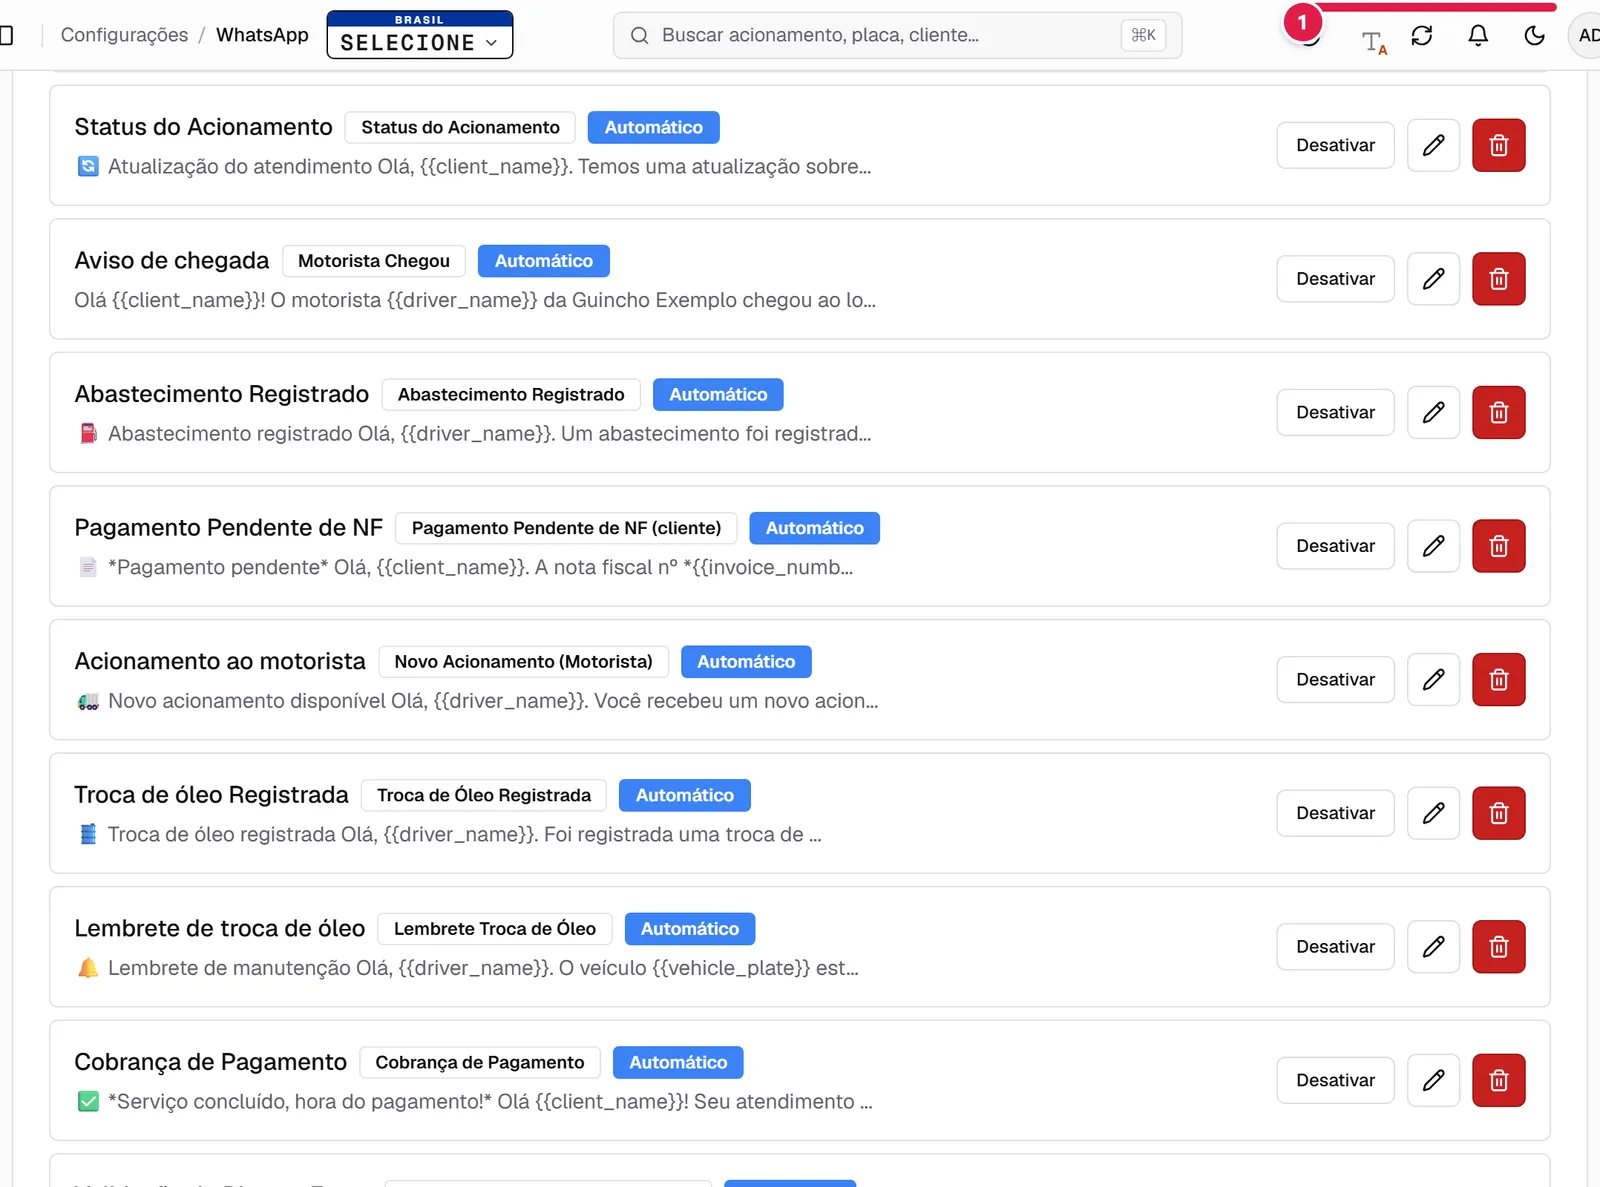Edit the Lembrete de troca de óleo template

pos(1433,947)
